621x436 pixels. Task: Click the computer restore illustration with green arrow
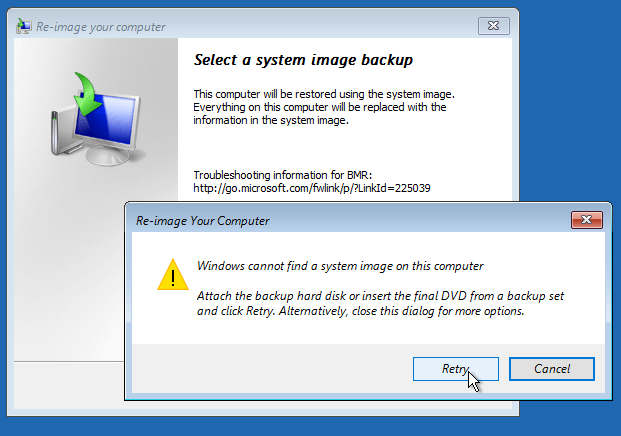coord(96,119)
